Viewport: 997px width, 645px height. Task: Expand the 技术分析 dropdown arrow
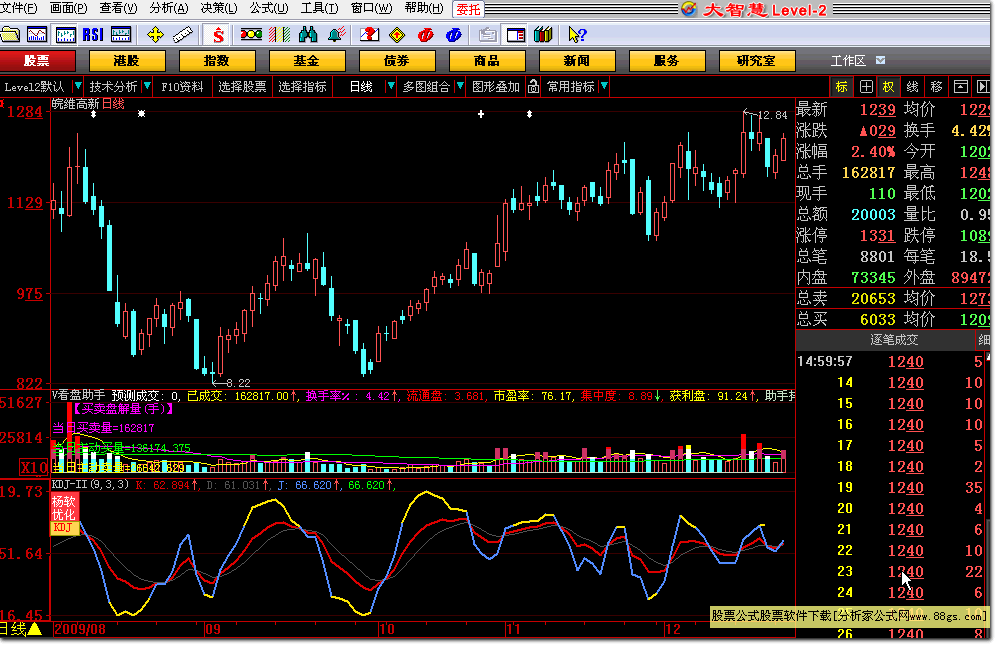(x=147, y=86)
